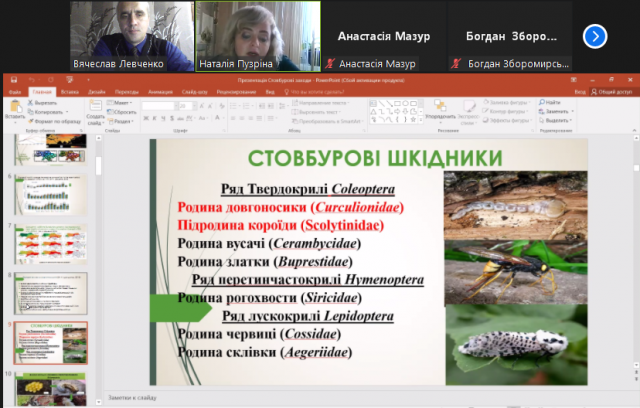640x408 pixels.
Task: Increase list indent level
Action: [271, 106]
